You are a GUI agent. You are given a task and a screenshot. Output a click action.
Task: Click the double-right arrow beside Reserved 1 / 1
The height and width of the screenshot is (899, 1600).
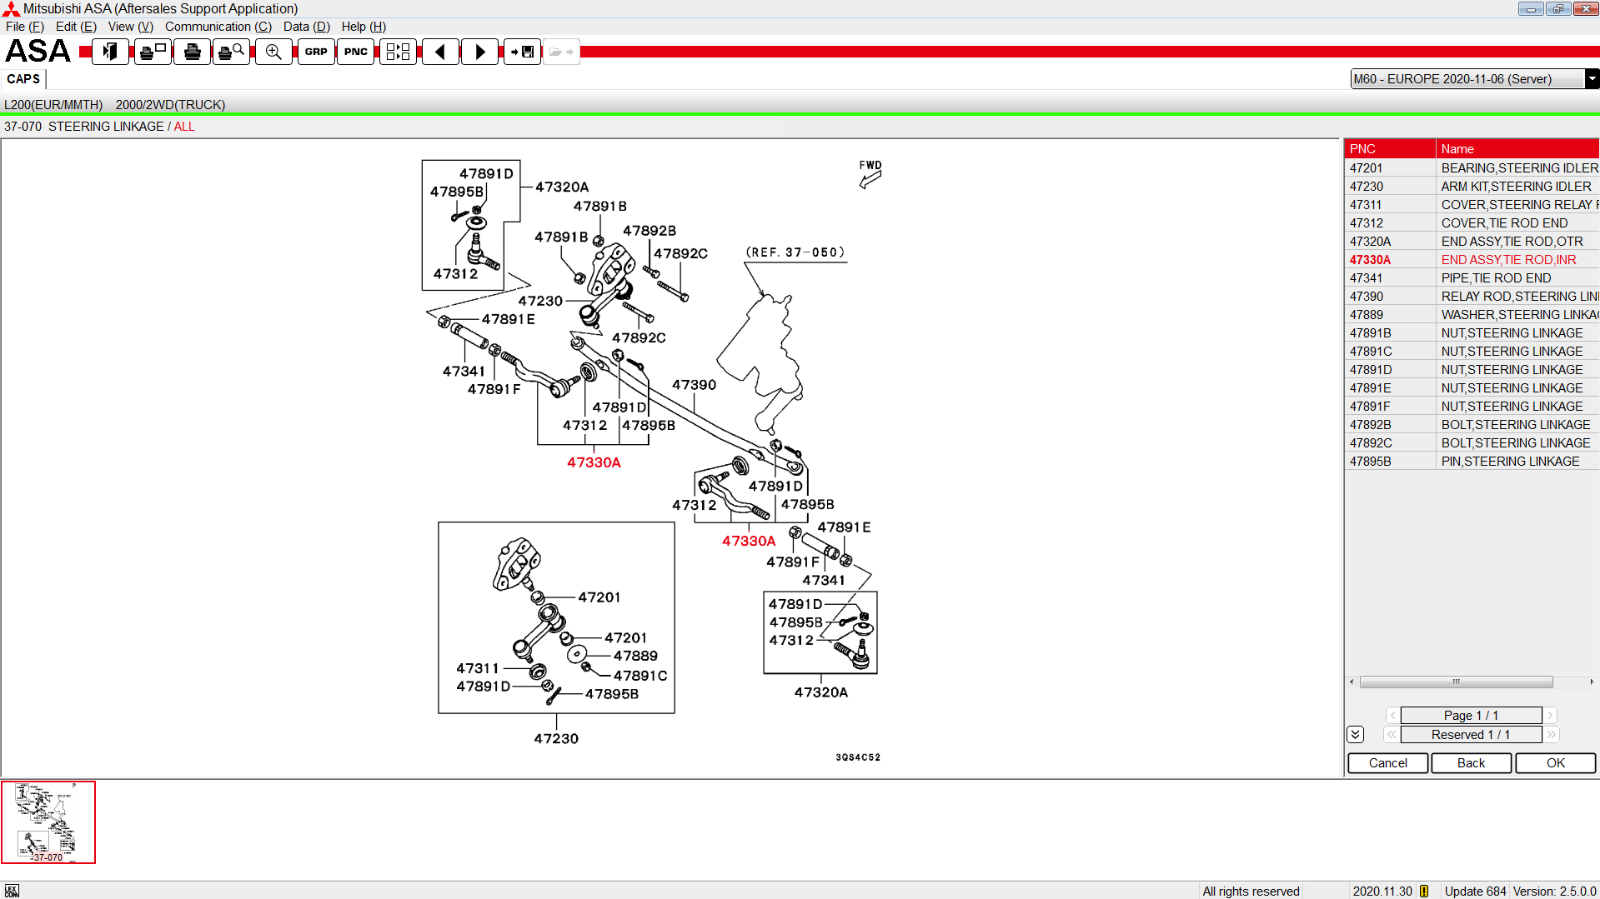(x=1551, y=734)
